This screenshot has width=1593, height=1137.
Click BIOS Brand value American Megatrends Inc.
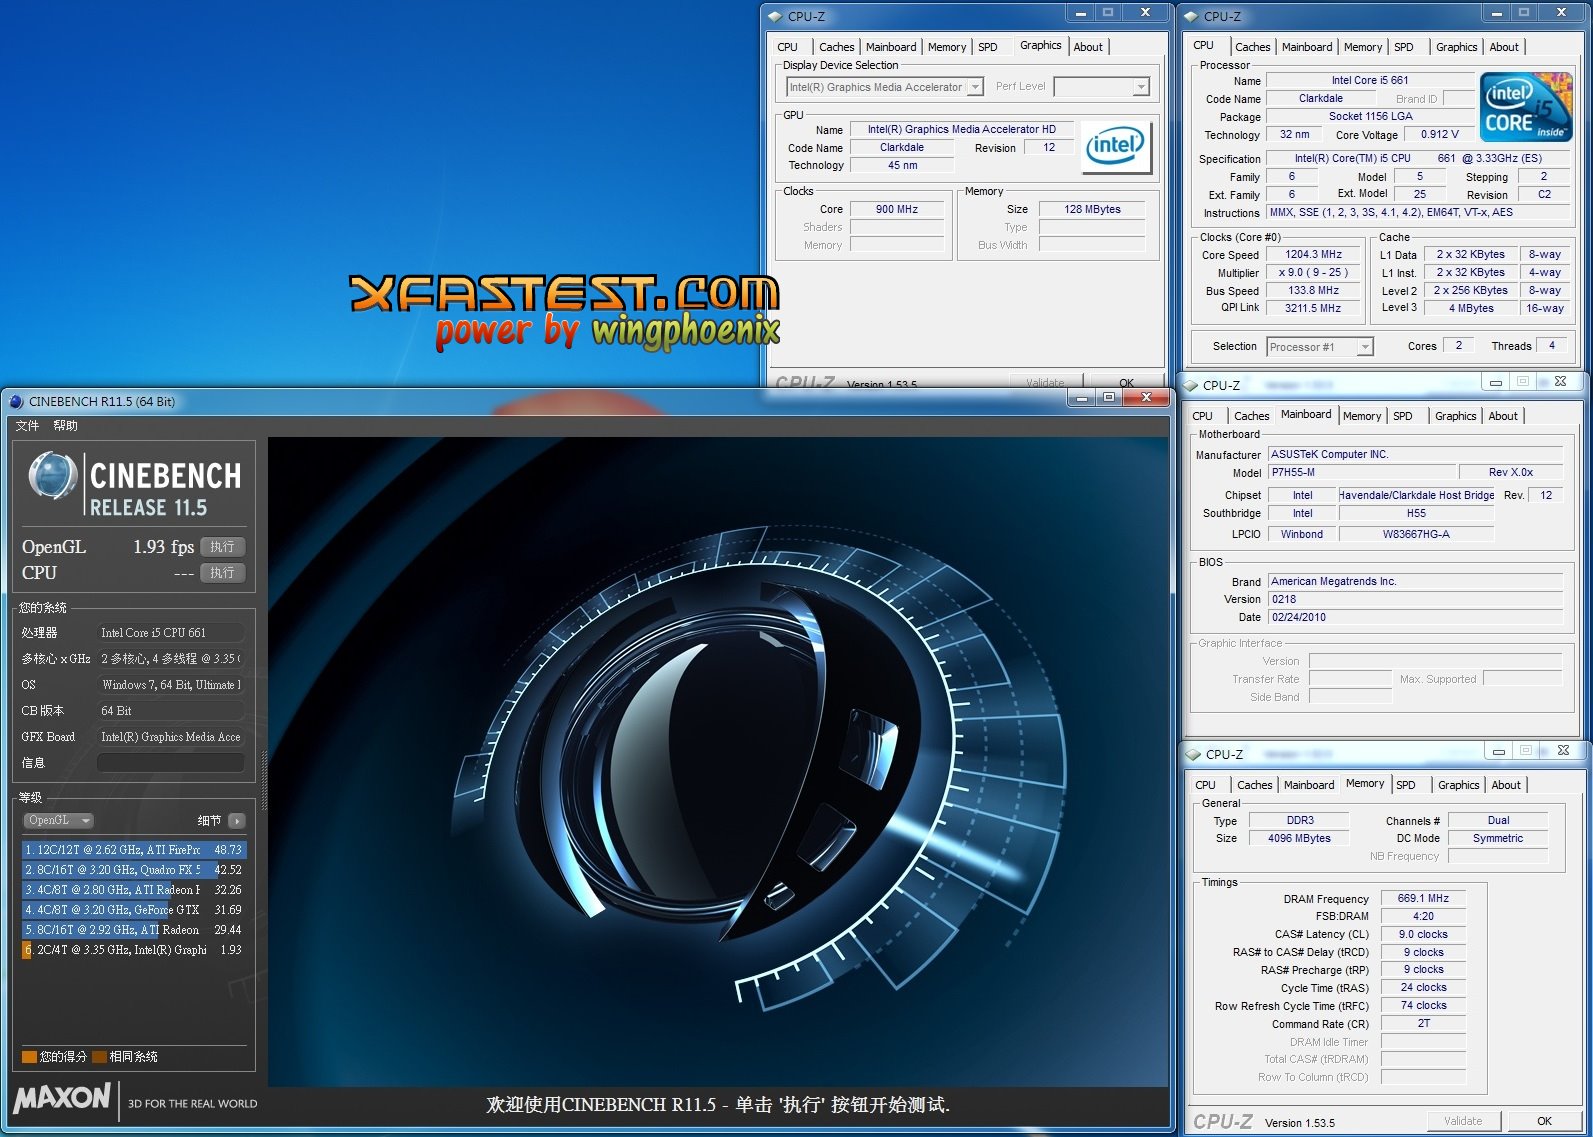(x=1415, y=582)
